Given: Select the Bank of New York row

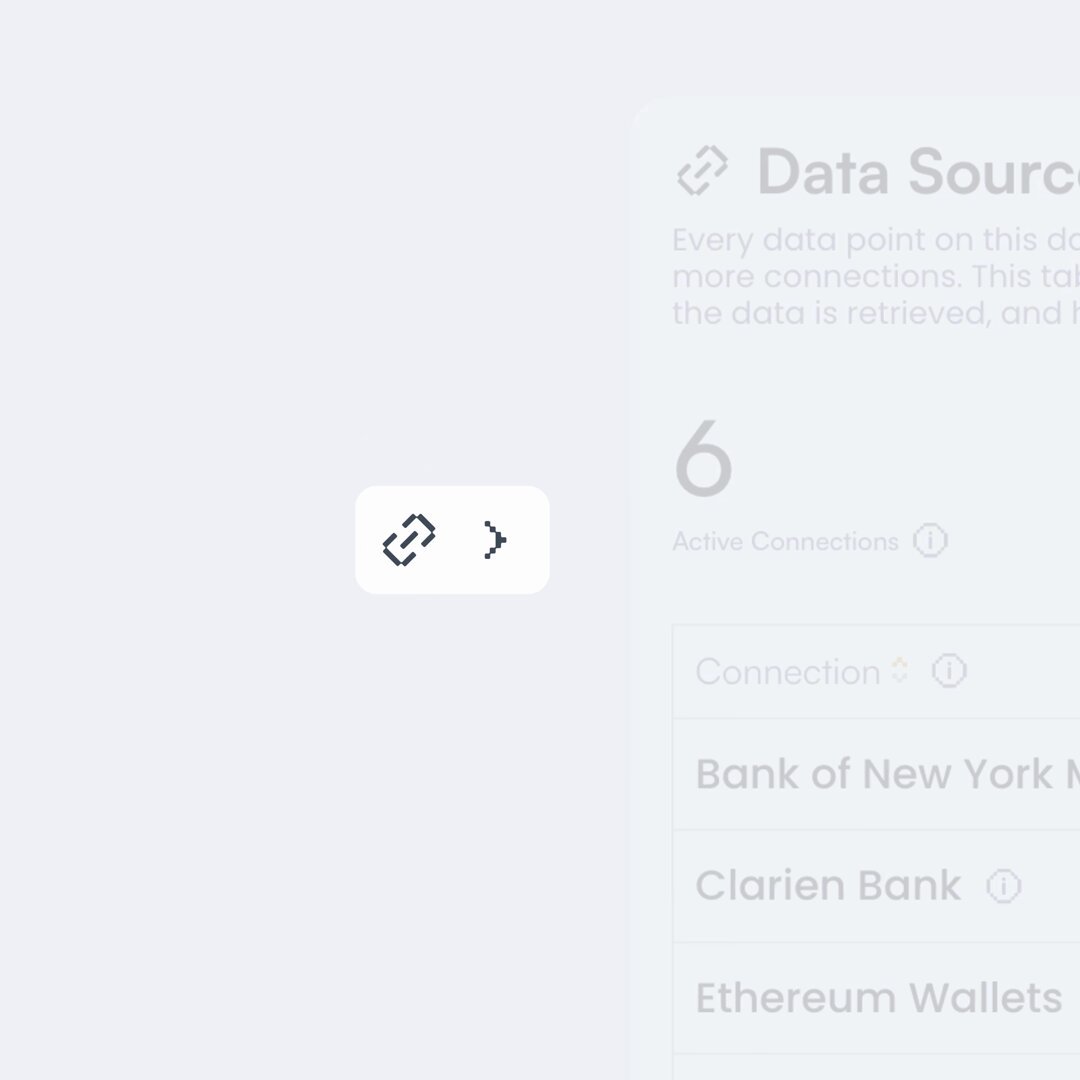Looking at the screenshot, I should click(876, 774).
